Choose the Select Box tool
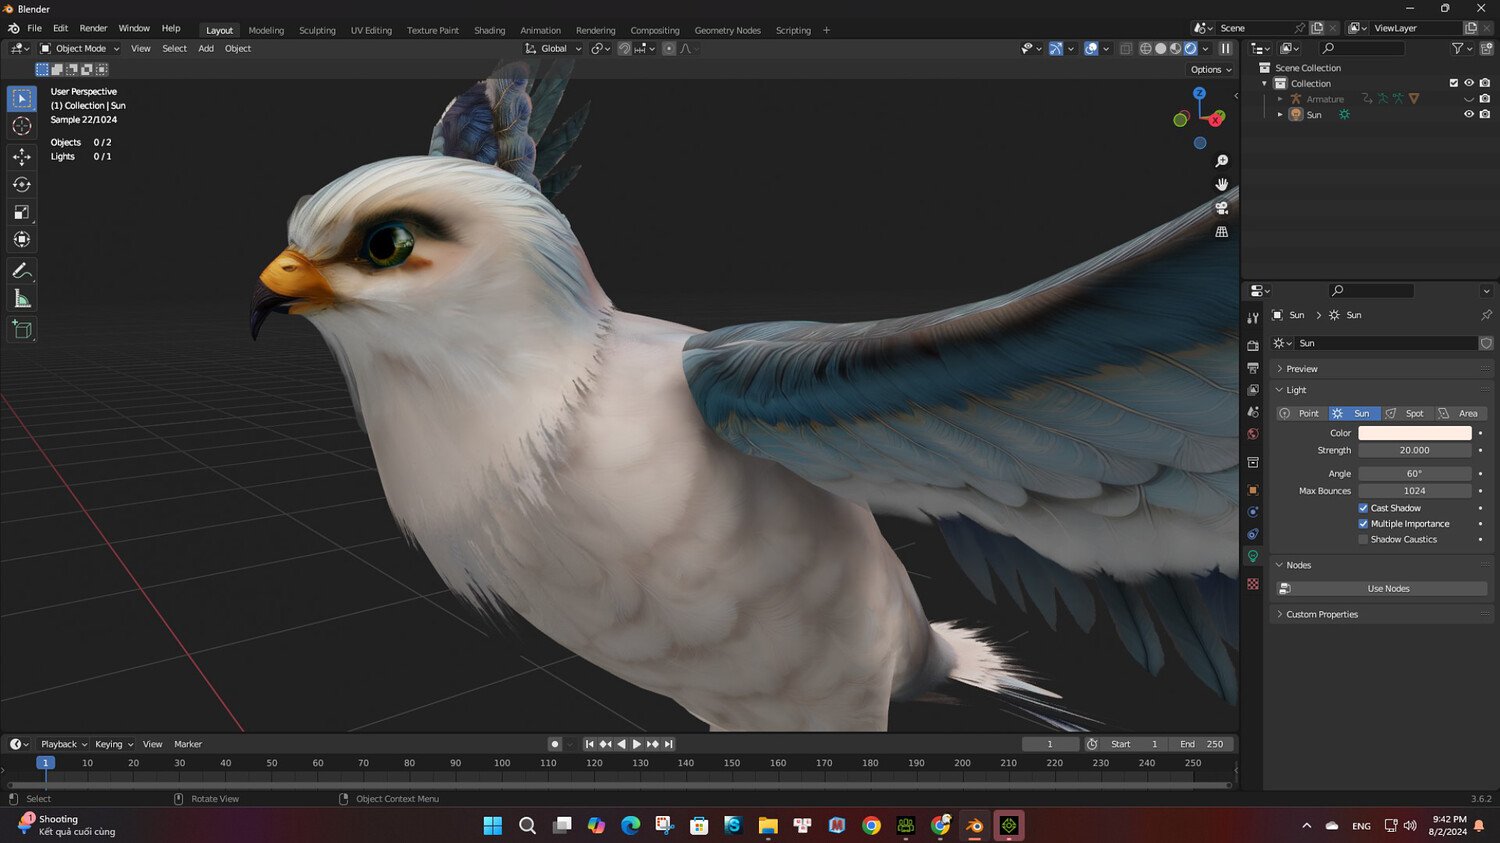The width and height of the screenshot is (1500, 843). pyautogui.click(x=22, y=98)
